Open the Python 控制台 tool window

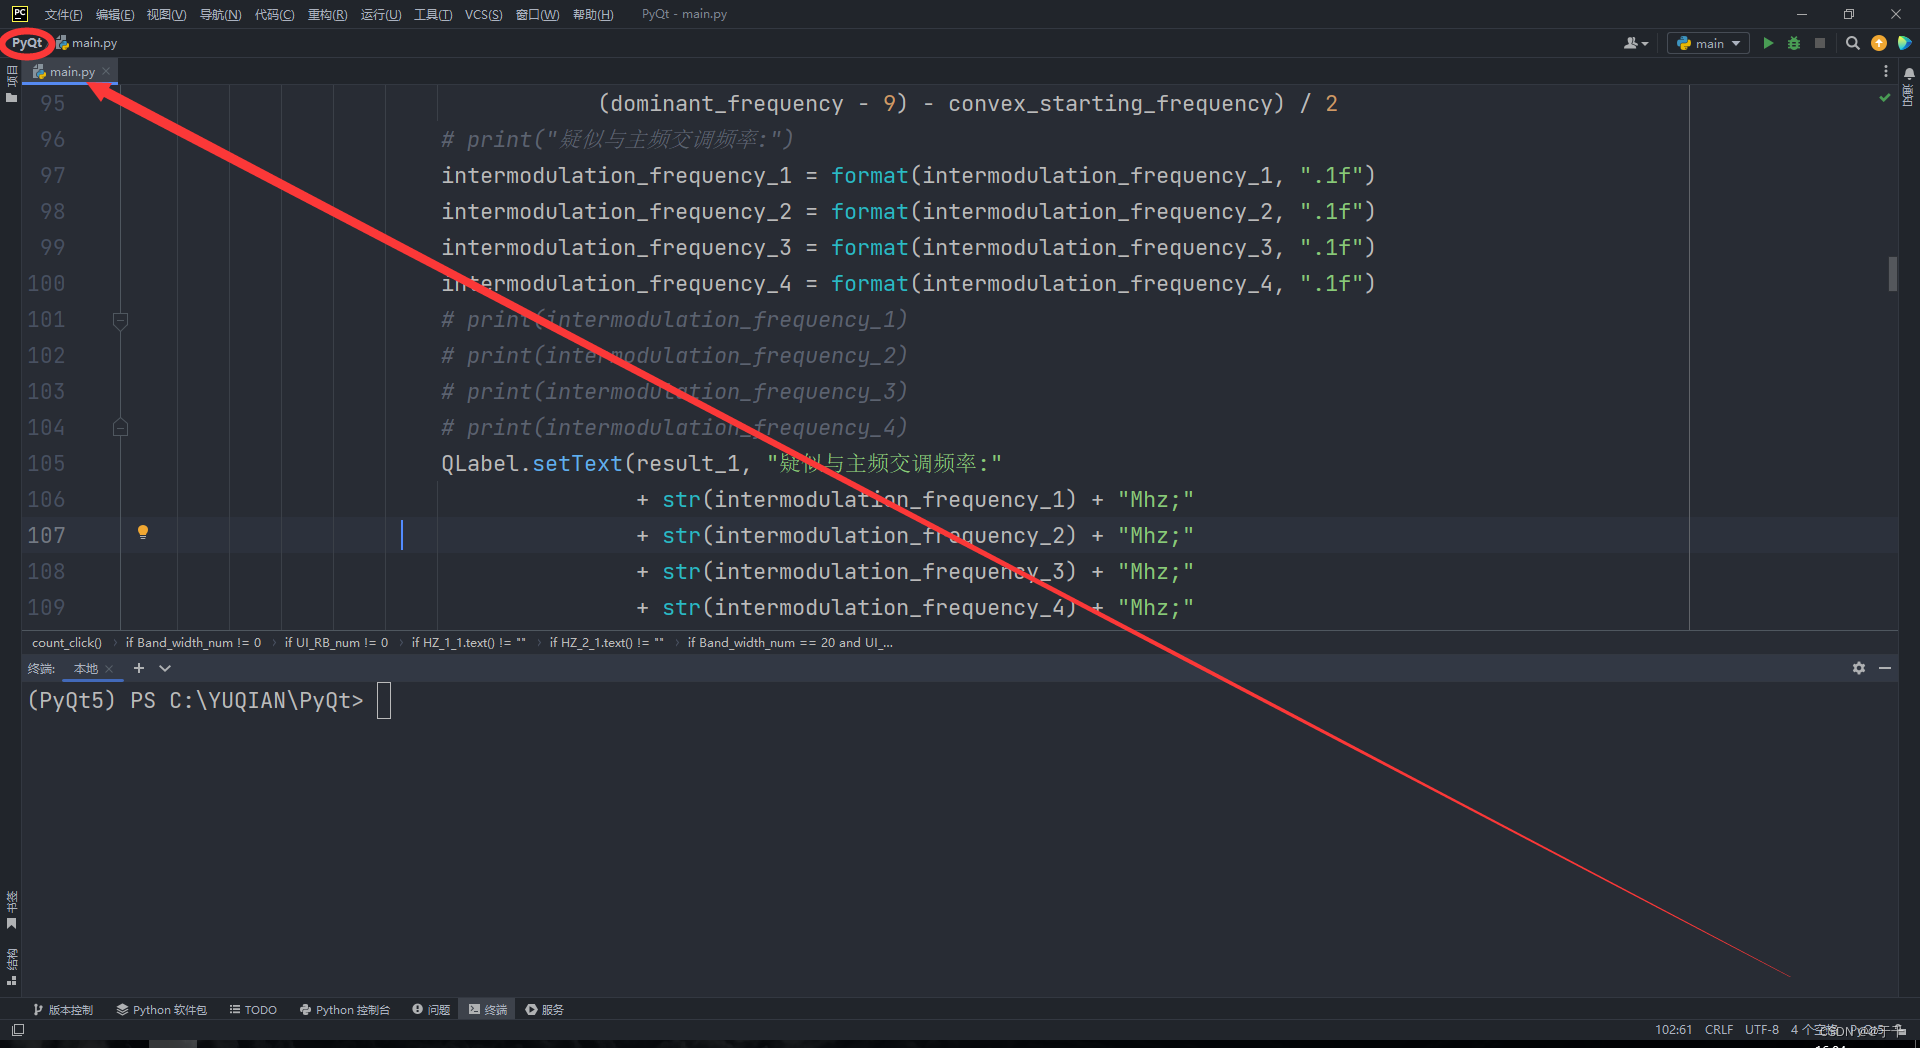point(344,1009)
